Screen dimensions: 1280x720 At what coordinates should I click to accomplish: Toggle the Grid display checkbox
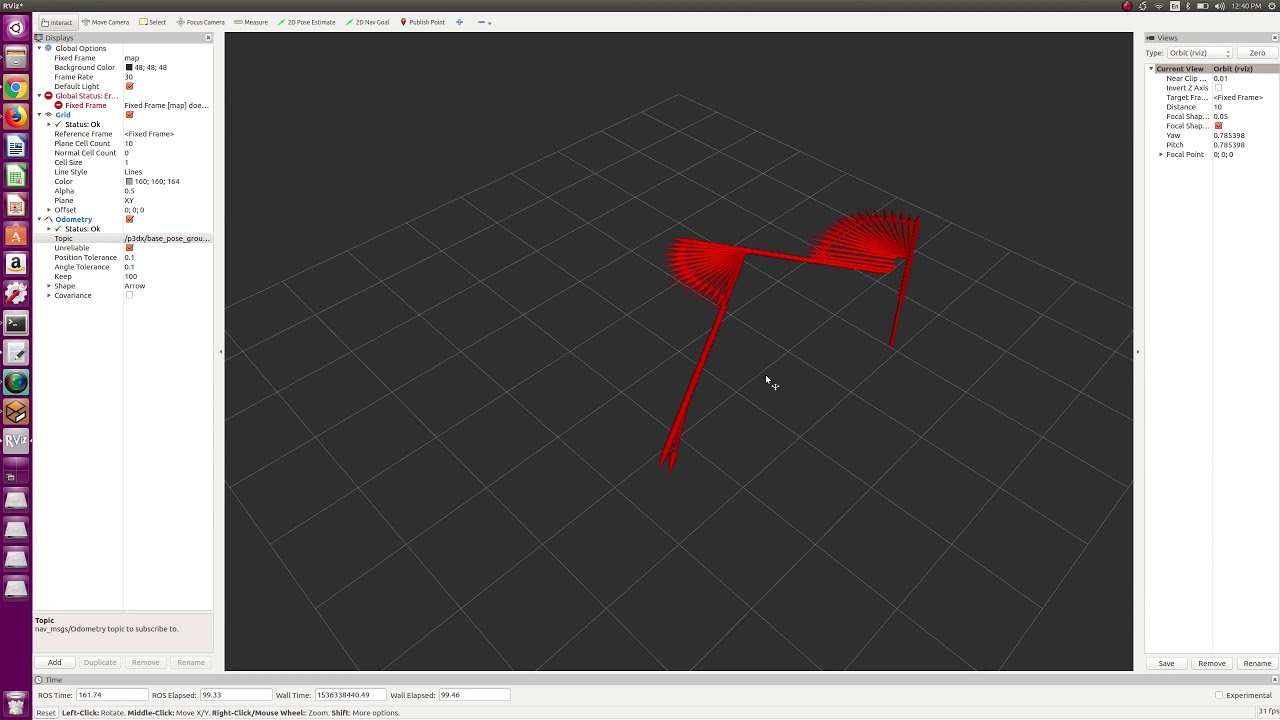129,115
